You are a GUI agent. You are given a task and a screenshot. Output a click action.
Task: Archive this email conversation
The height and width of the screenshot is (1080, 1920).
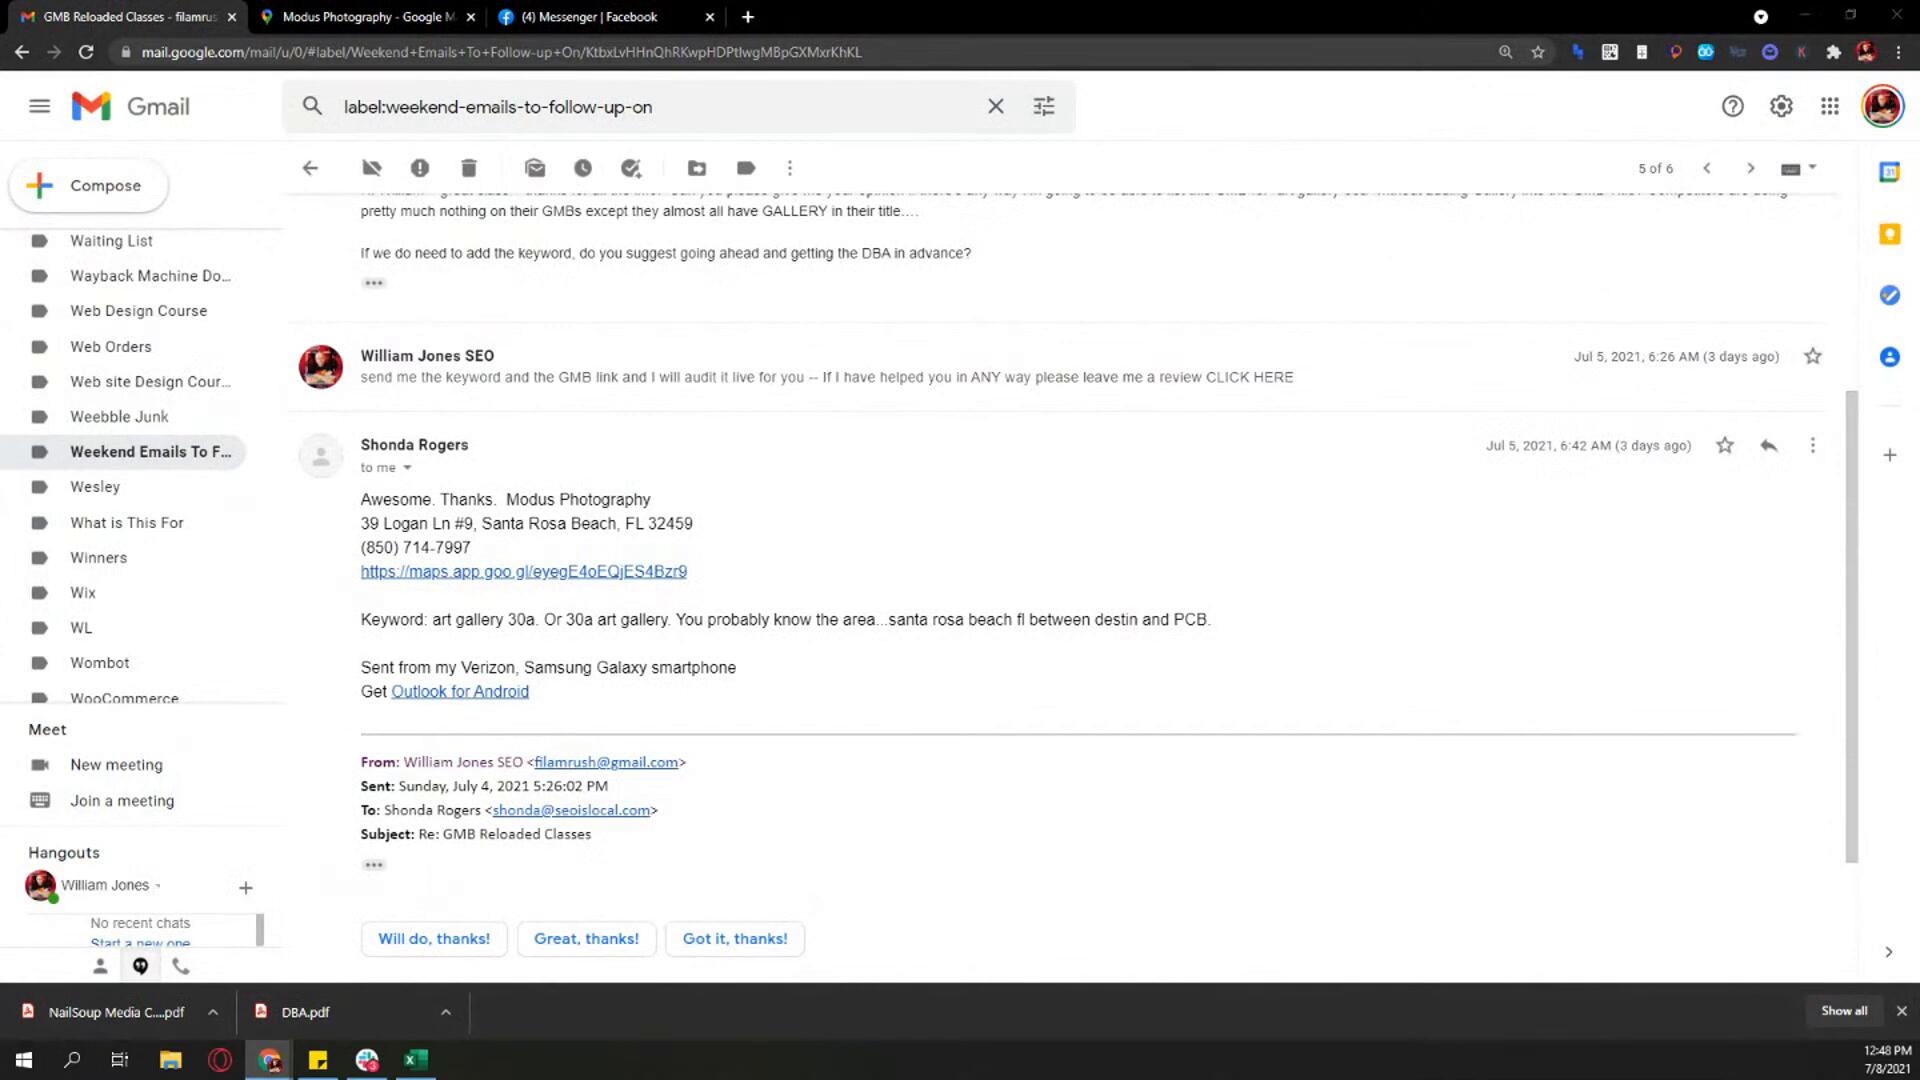[371, 168]
